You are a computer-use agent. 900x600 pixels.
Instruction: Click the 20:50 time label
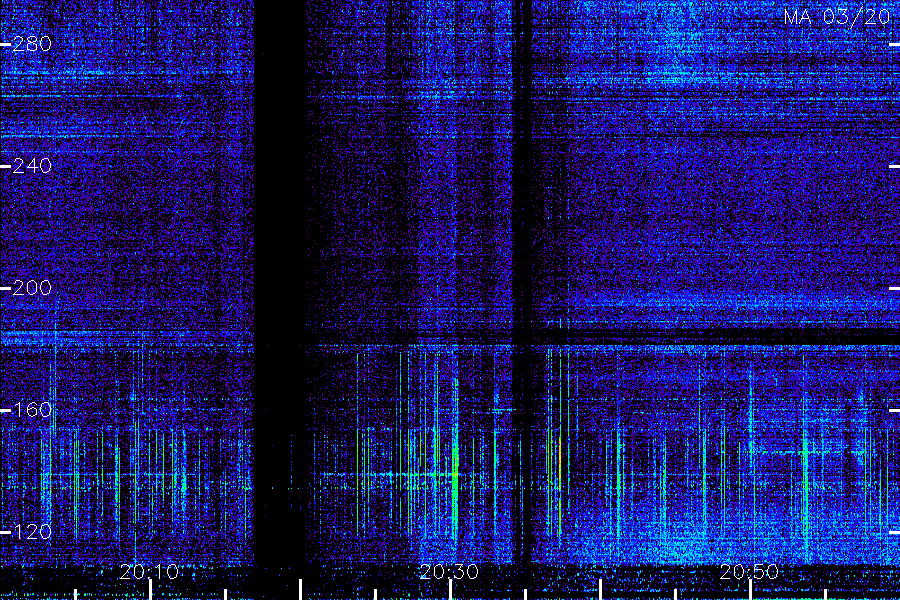pyautogui.click(x=749, y=572)
